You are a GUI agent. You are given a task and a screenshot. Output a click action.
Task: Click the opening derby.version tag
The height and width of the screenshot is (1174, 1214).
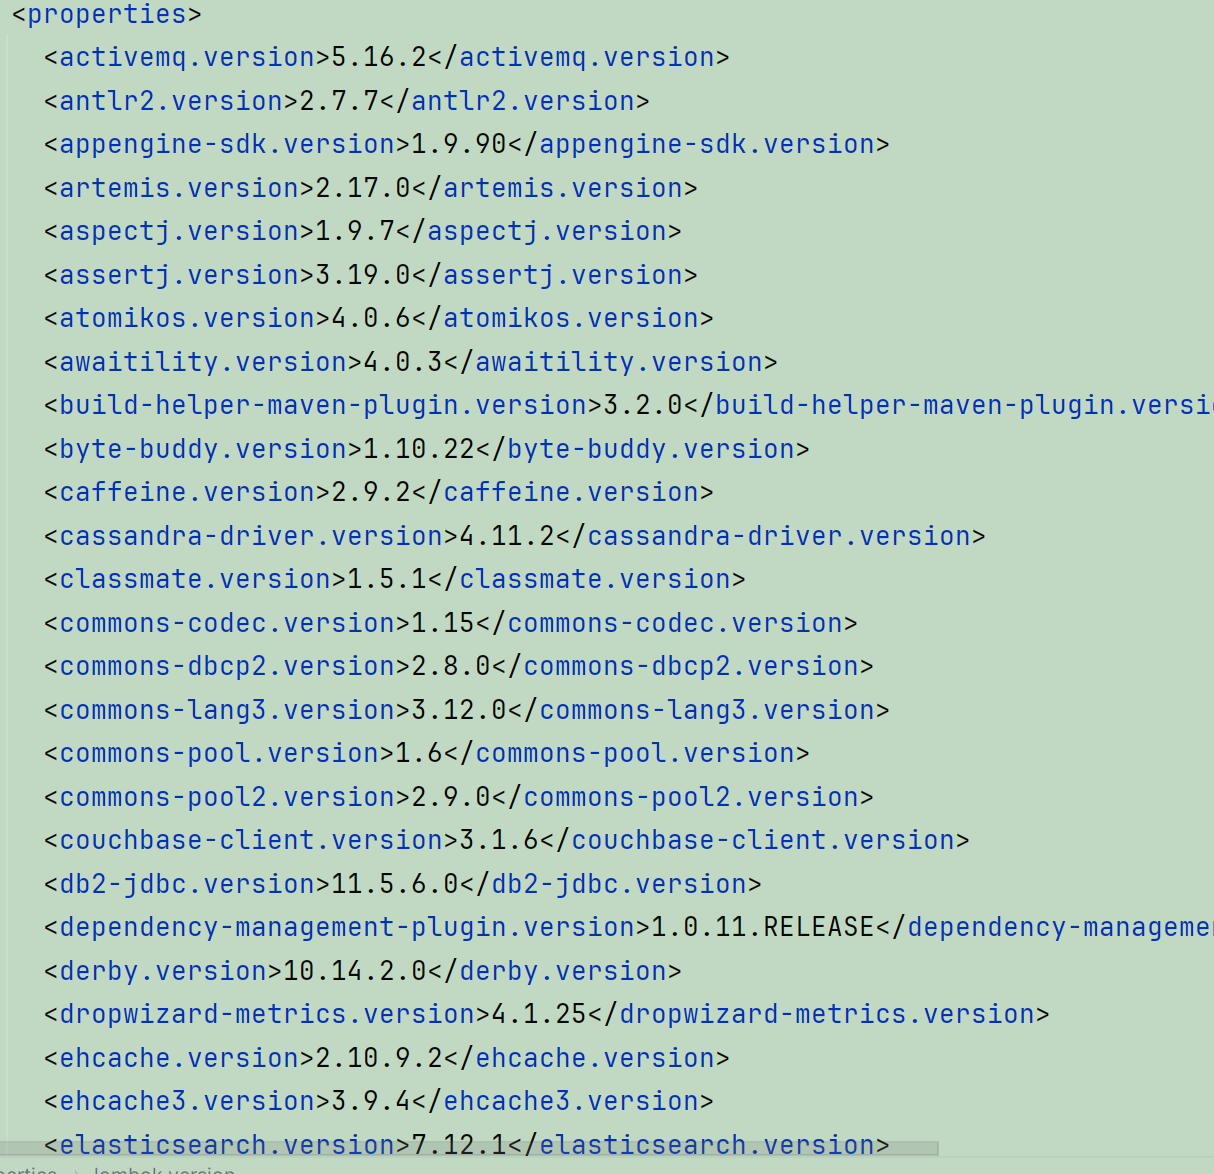163,971
